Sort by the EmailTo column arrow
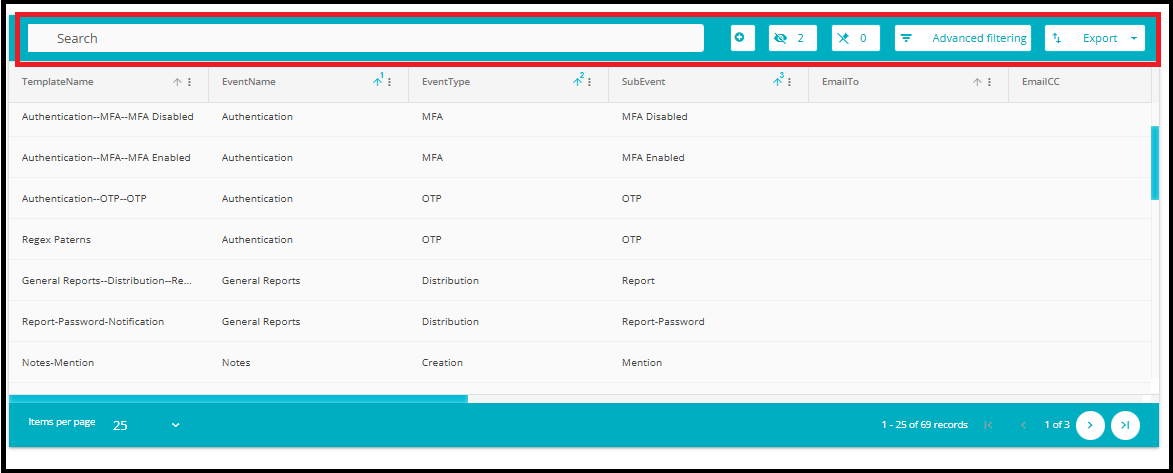The height and width of the screenshot is (473, 1173). [977, 82]
